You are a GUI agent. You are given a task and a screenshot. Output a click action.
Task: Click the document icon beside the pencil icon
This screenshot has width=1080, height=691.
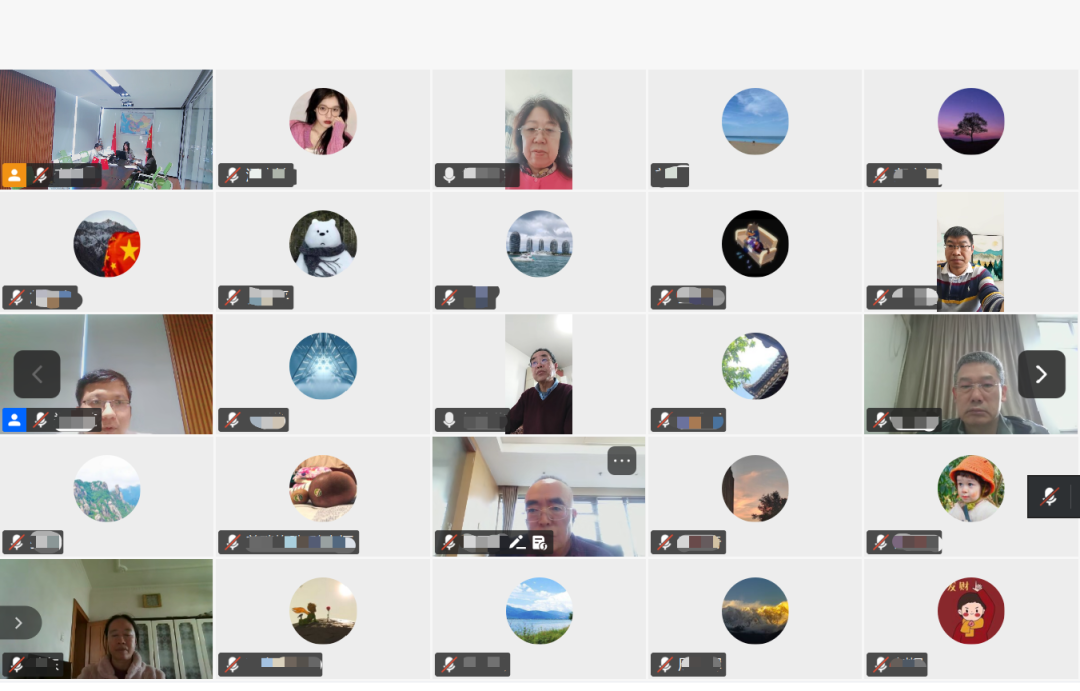point(540,543)
